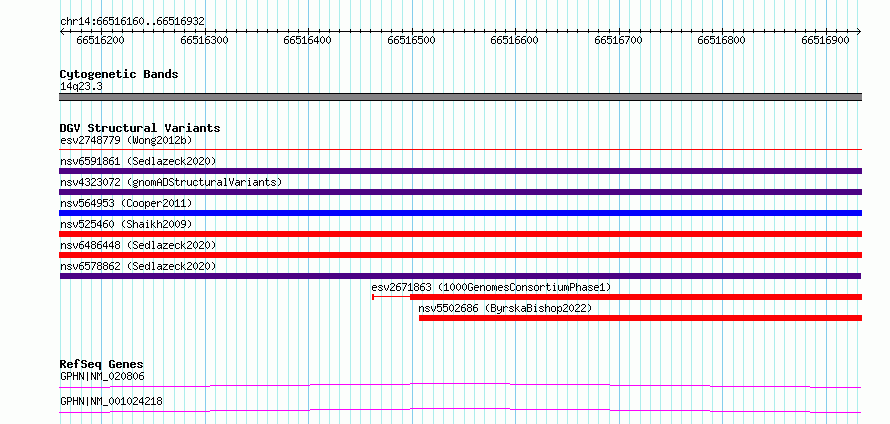Open nsv5502686 (ByrskaBishop2022) label
Viewport: 890px width, 424px height.
point(505,308)
